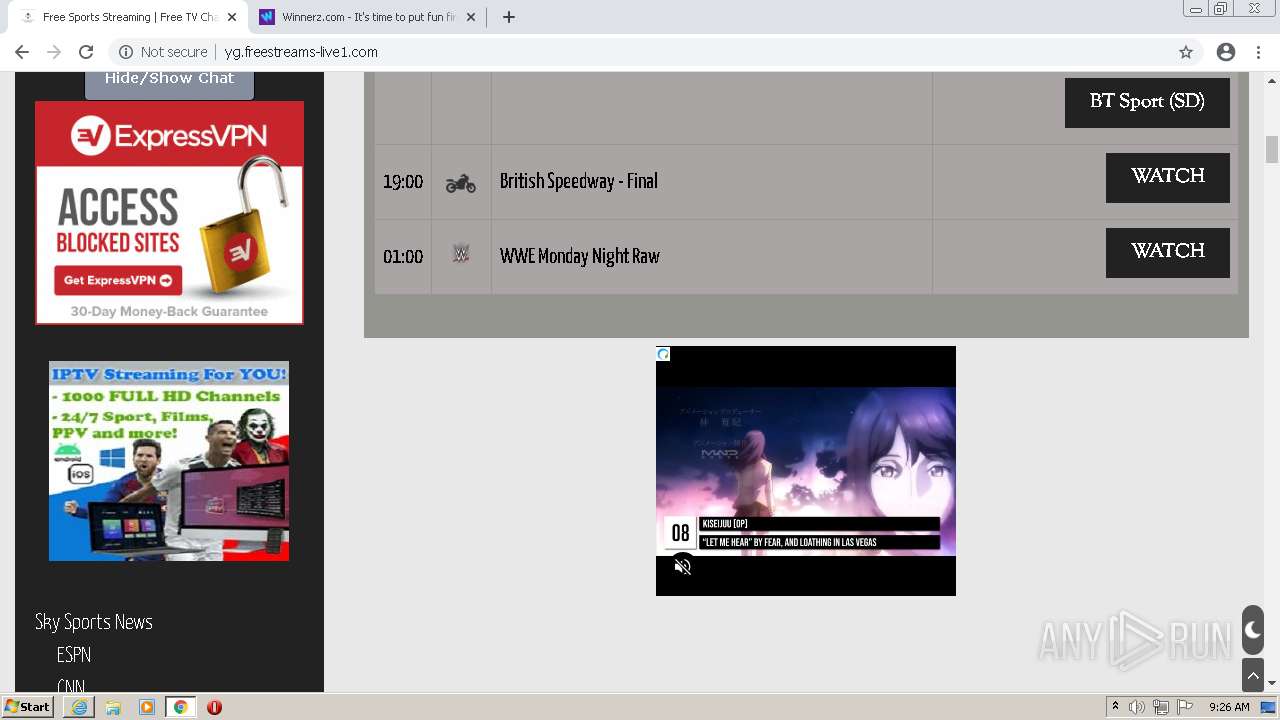The height and width of the screenshot is (720, 1280).
Task: Open the Action Center flag icon
Action: (x=1185, y=707)
